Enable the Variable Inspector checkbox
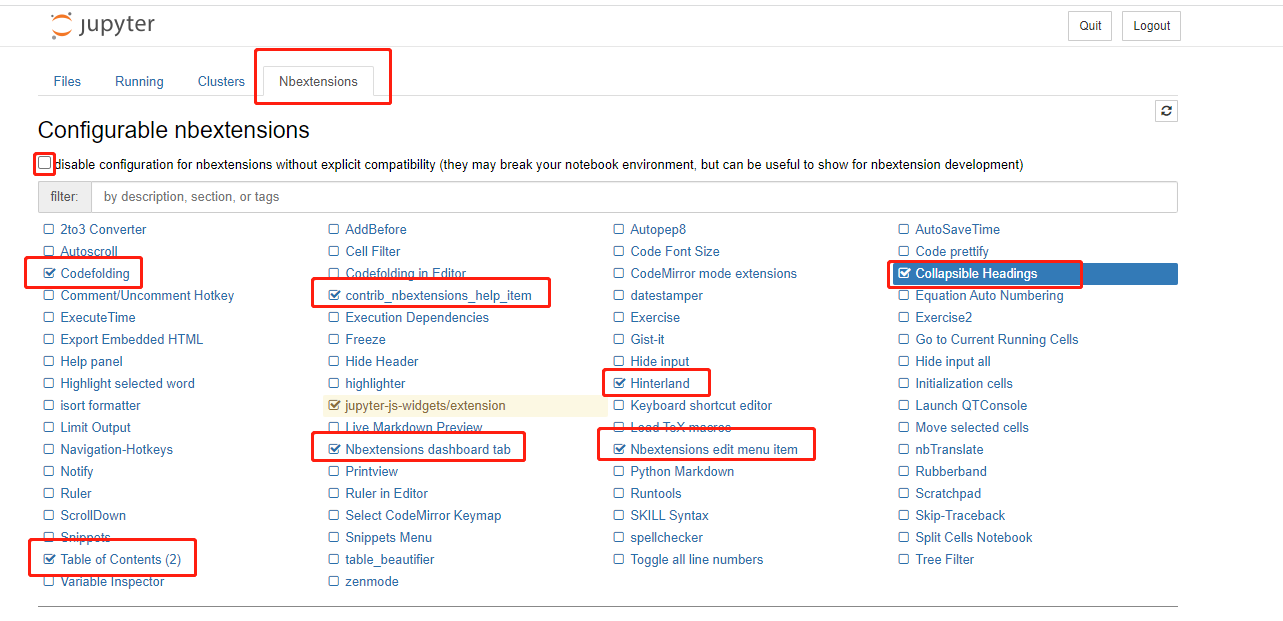 click(49, 581)
